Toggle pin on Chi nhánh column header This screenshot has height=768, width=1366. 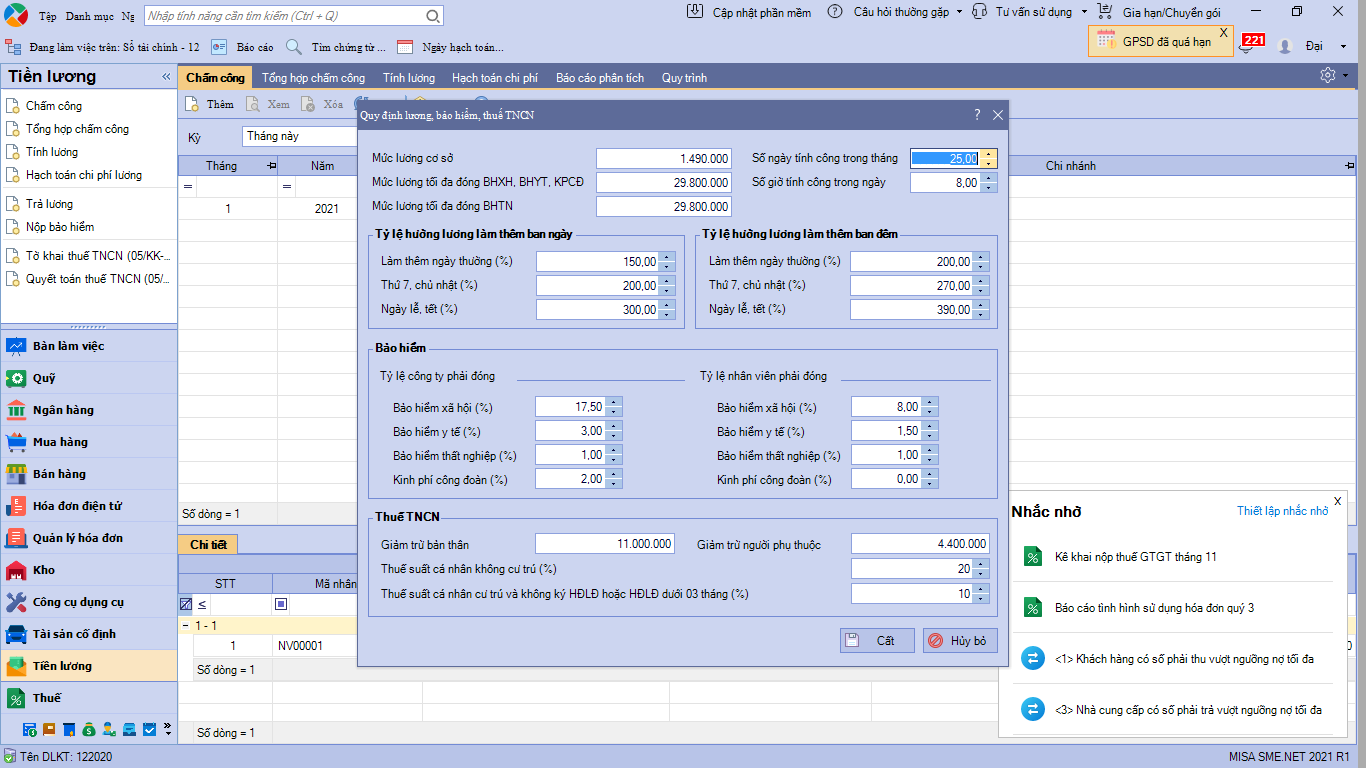1350,166
